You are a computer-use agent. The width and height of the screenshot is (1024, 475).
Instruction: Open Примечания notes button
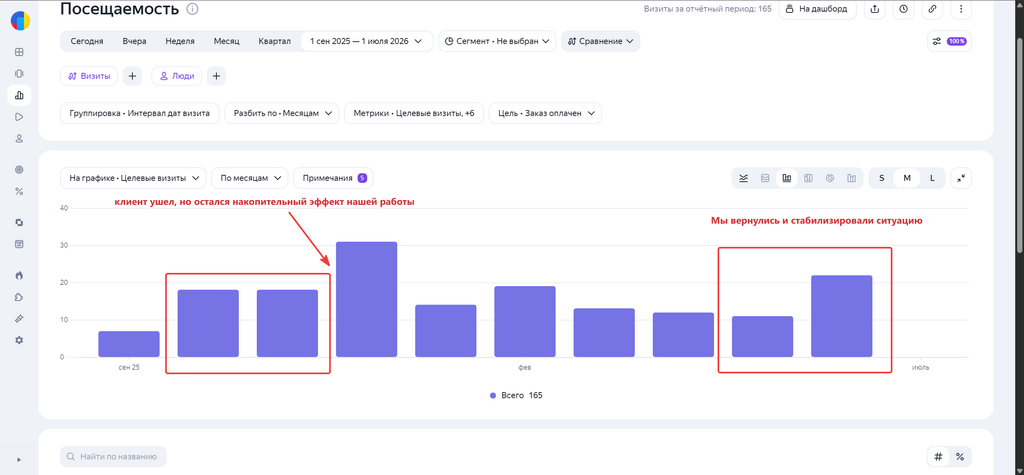(333, 178)
